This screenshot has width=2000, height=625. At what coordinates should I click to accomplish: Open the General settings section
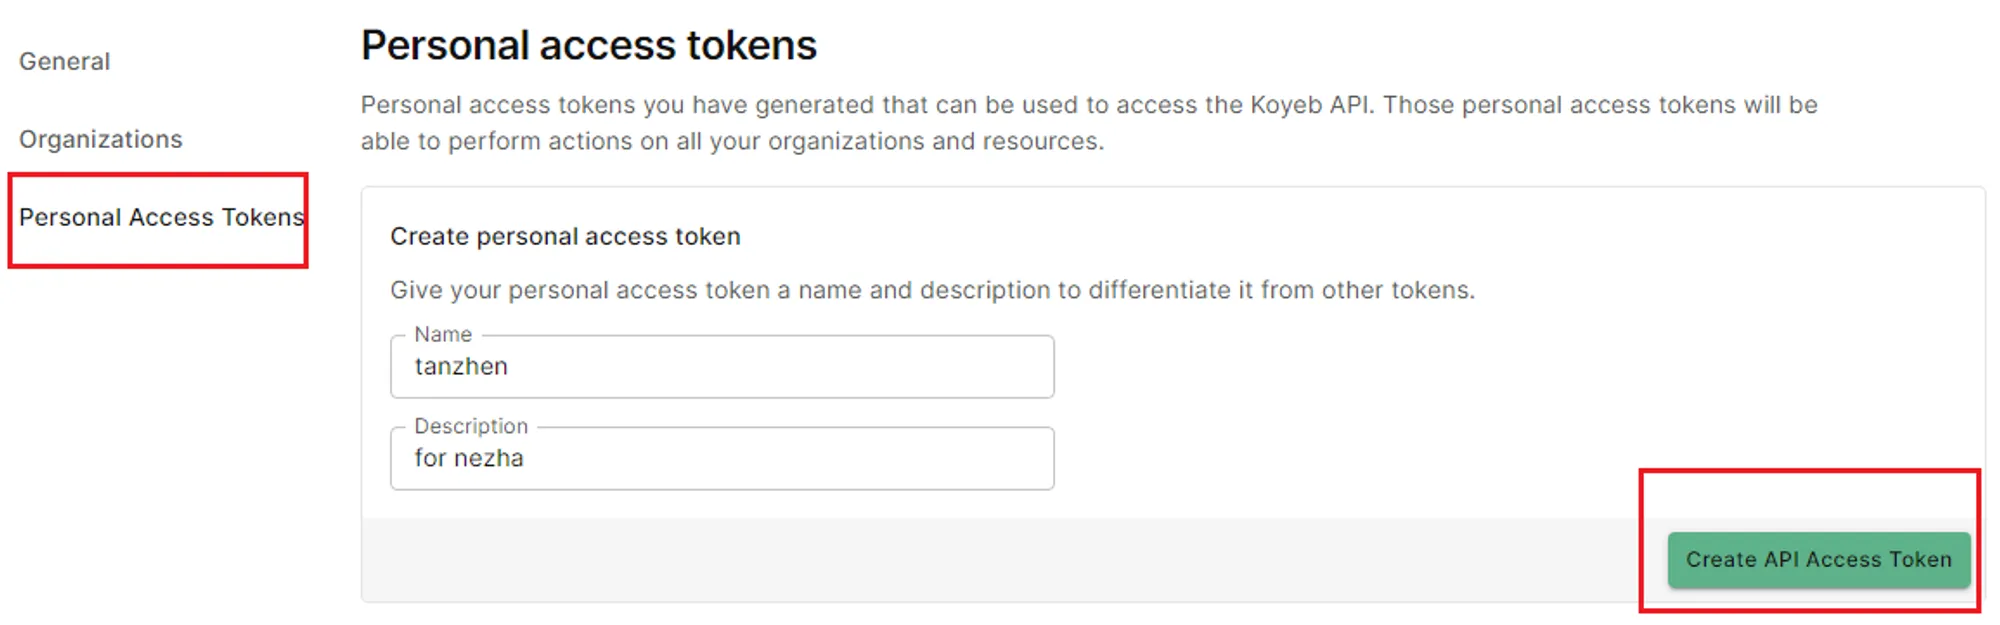[x=65, y=61]
